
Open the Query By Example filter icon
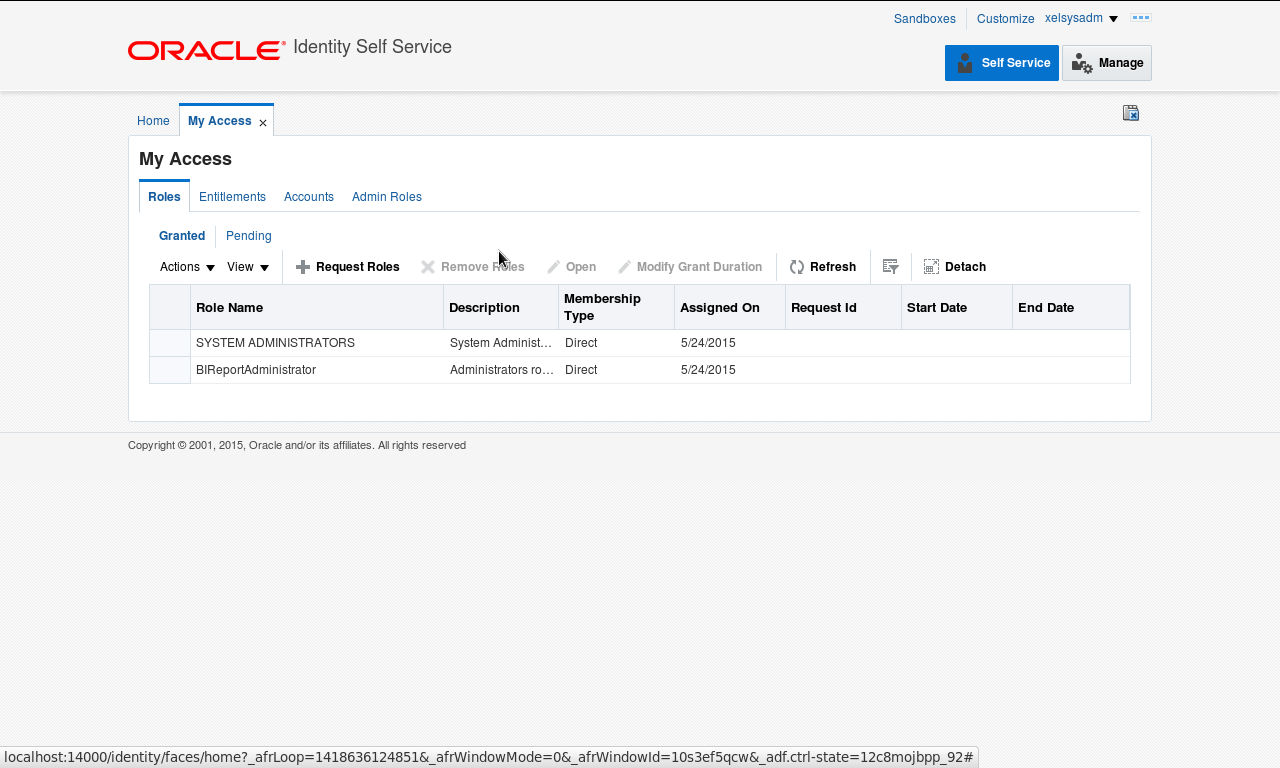(890, 267)
